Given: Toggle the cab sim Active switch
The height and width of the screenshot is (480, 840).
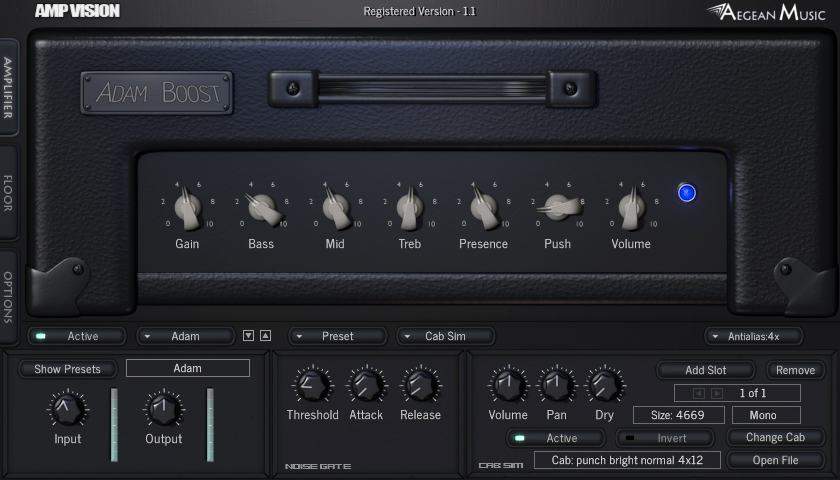Looking at the screenshot, I should pyautogui.click(x=555, y=438).
